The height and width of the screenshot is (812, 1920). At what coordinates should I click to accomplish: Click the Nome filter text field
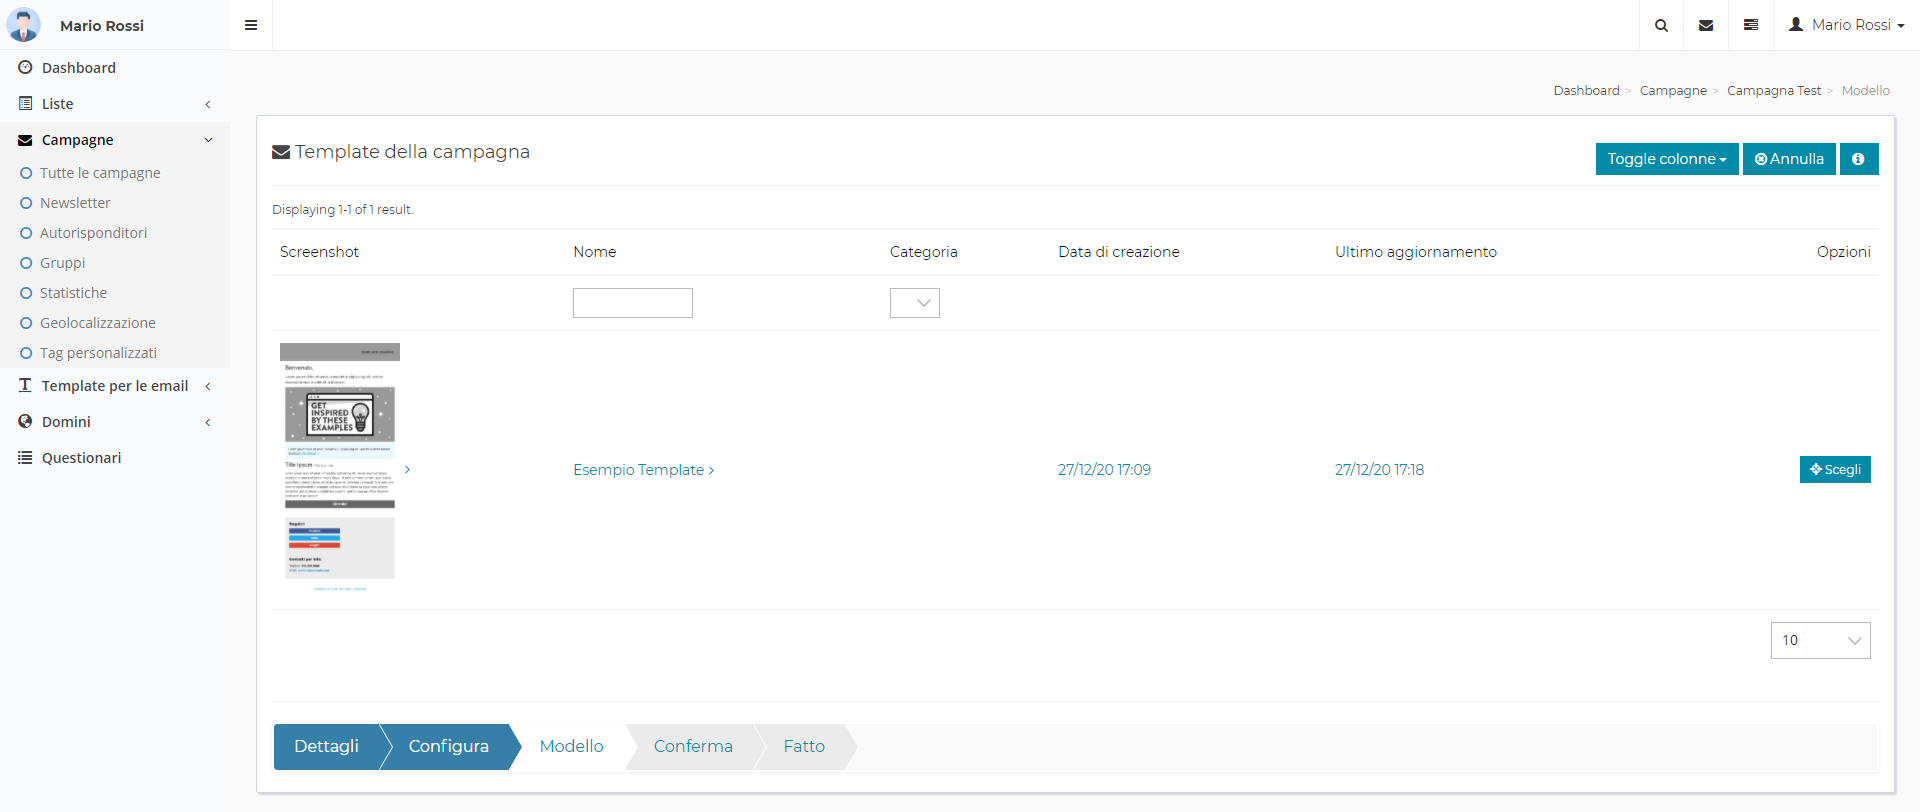click(x=632, y=303)
